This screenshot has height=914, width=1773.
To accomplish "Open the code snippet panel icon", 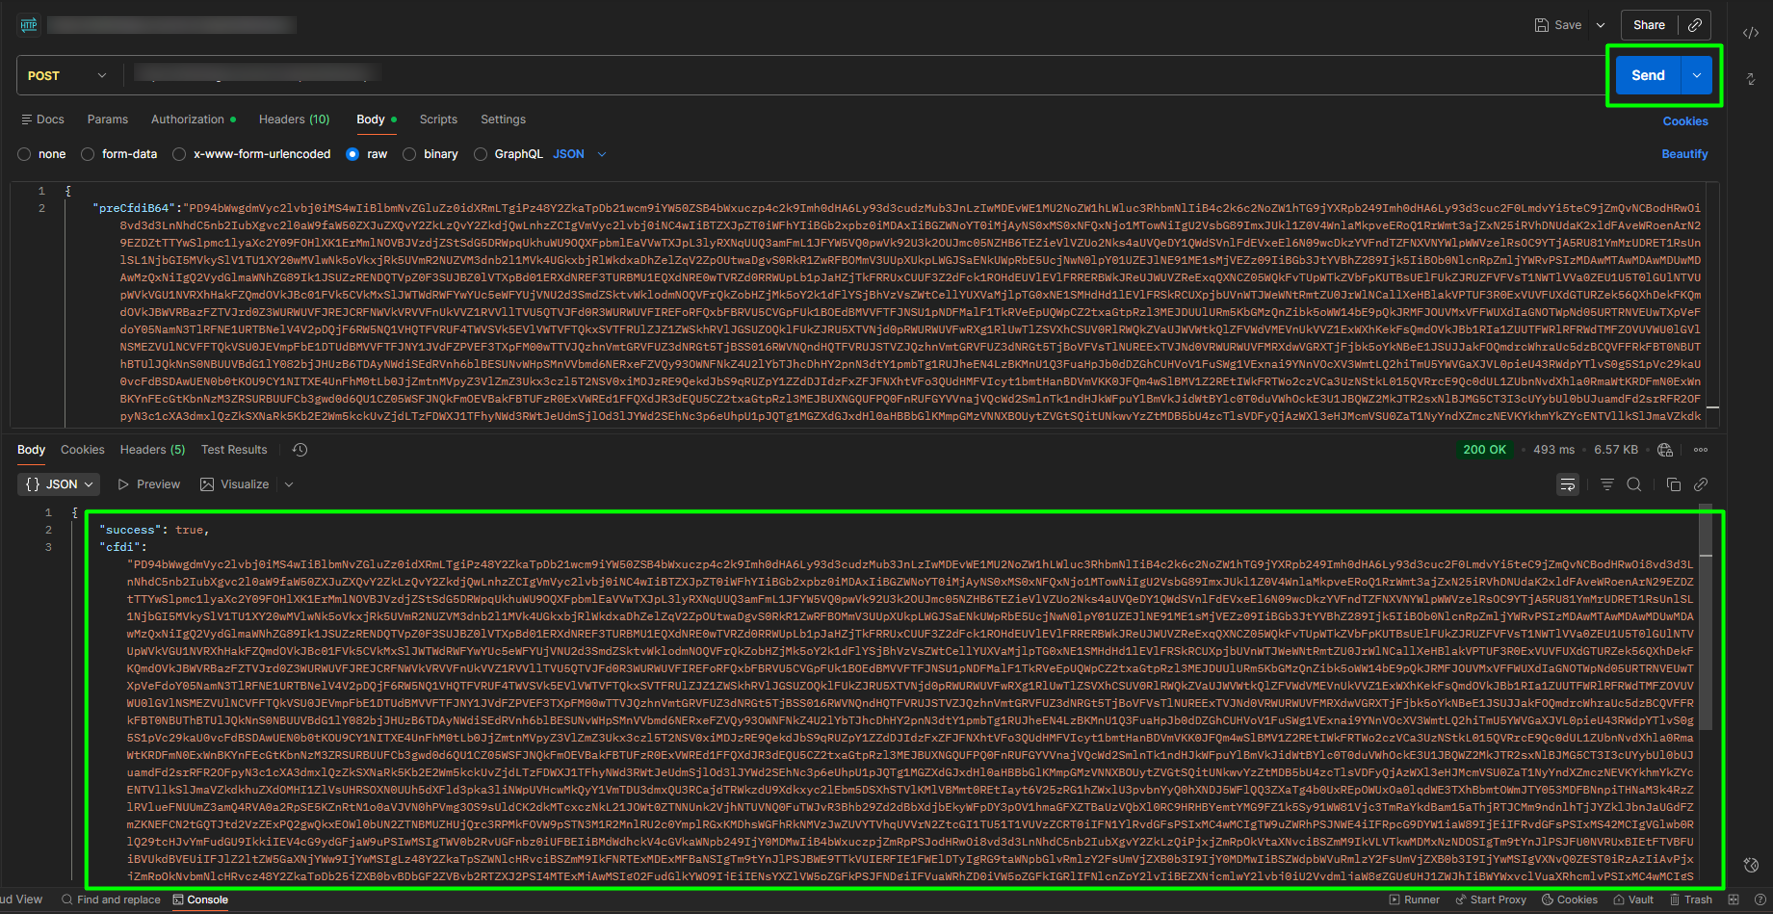I will tap(1750, 33).
